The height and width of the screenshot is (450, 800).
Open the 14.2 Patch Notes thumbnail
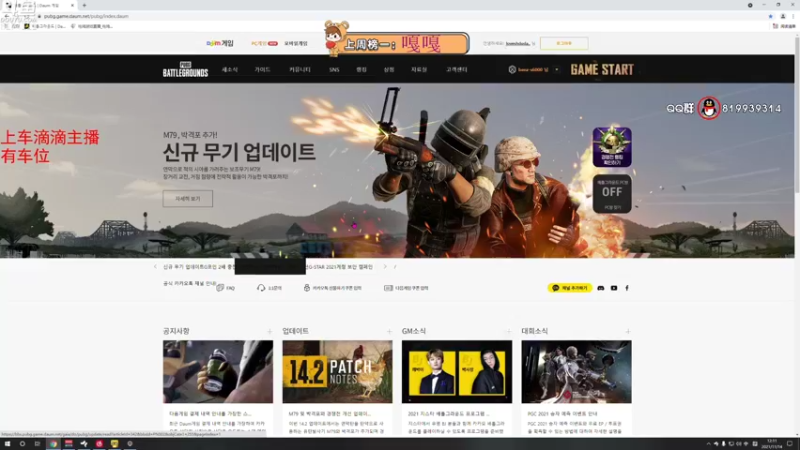[337, 372]
